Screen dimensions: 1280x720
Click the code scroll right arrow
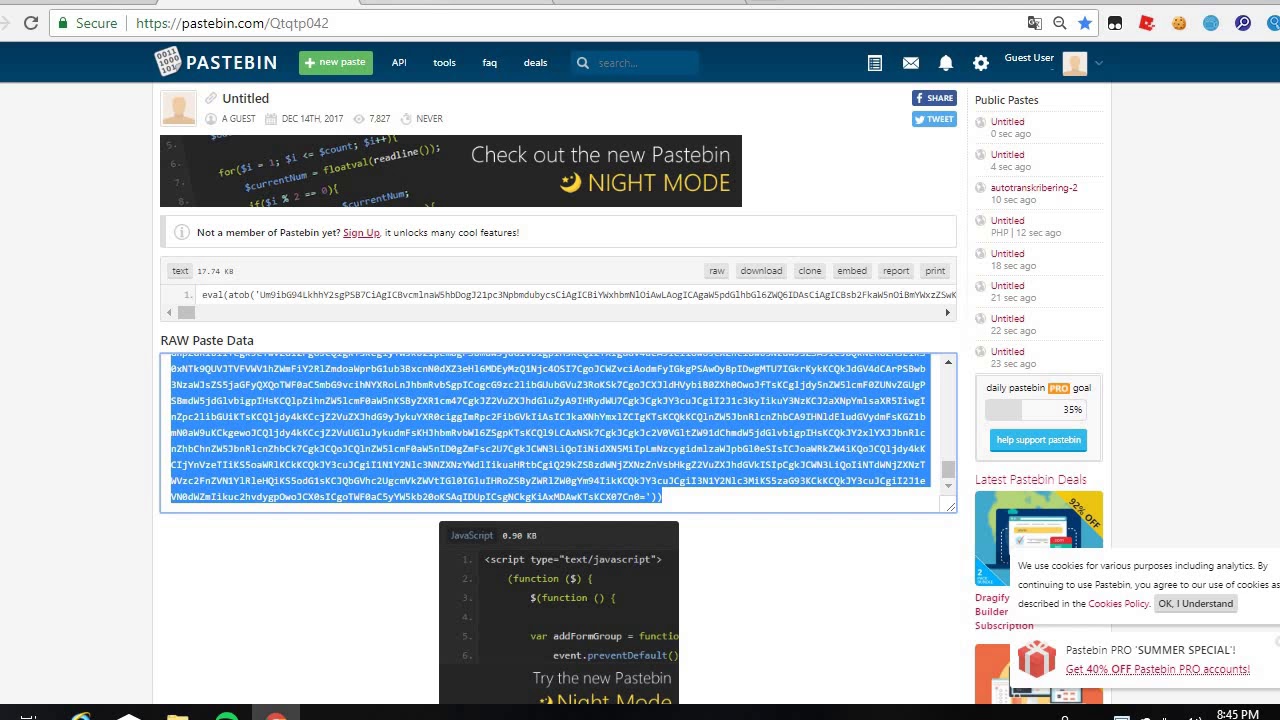click(948, 313)
